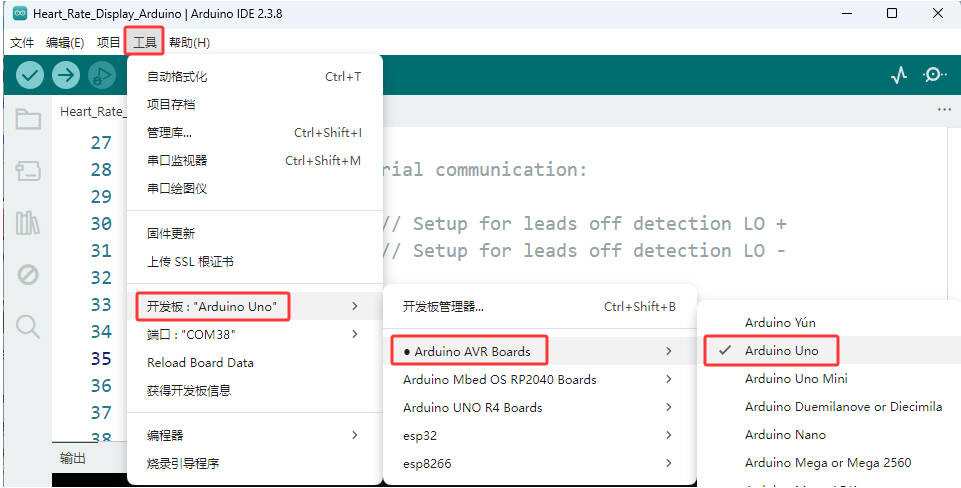961x488 pixels.
Task: Open 串口绘图仪 menu entry
Action: (x=254, y=188)
